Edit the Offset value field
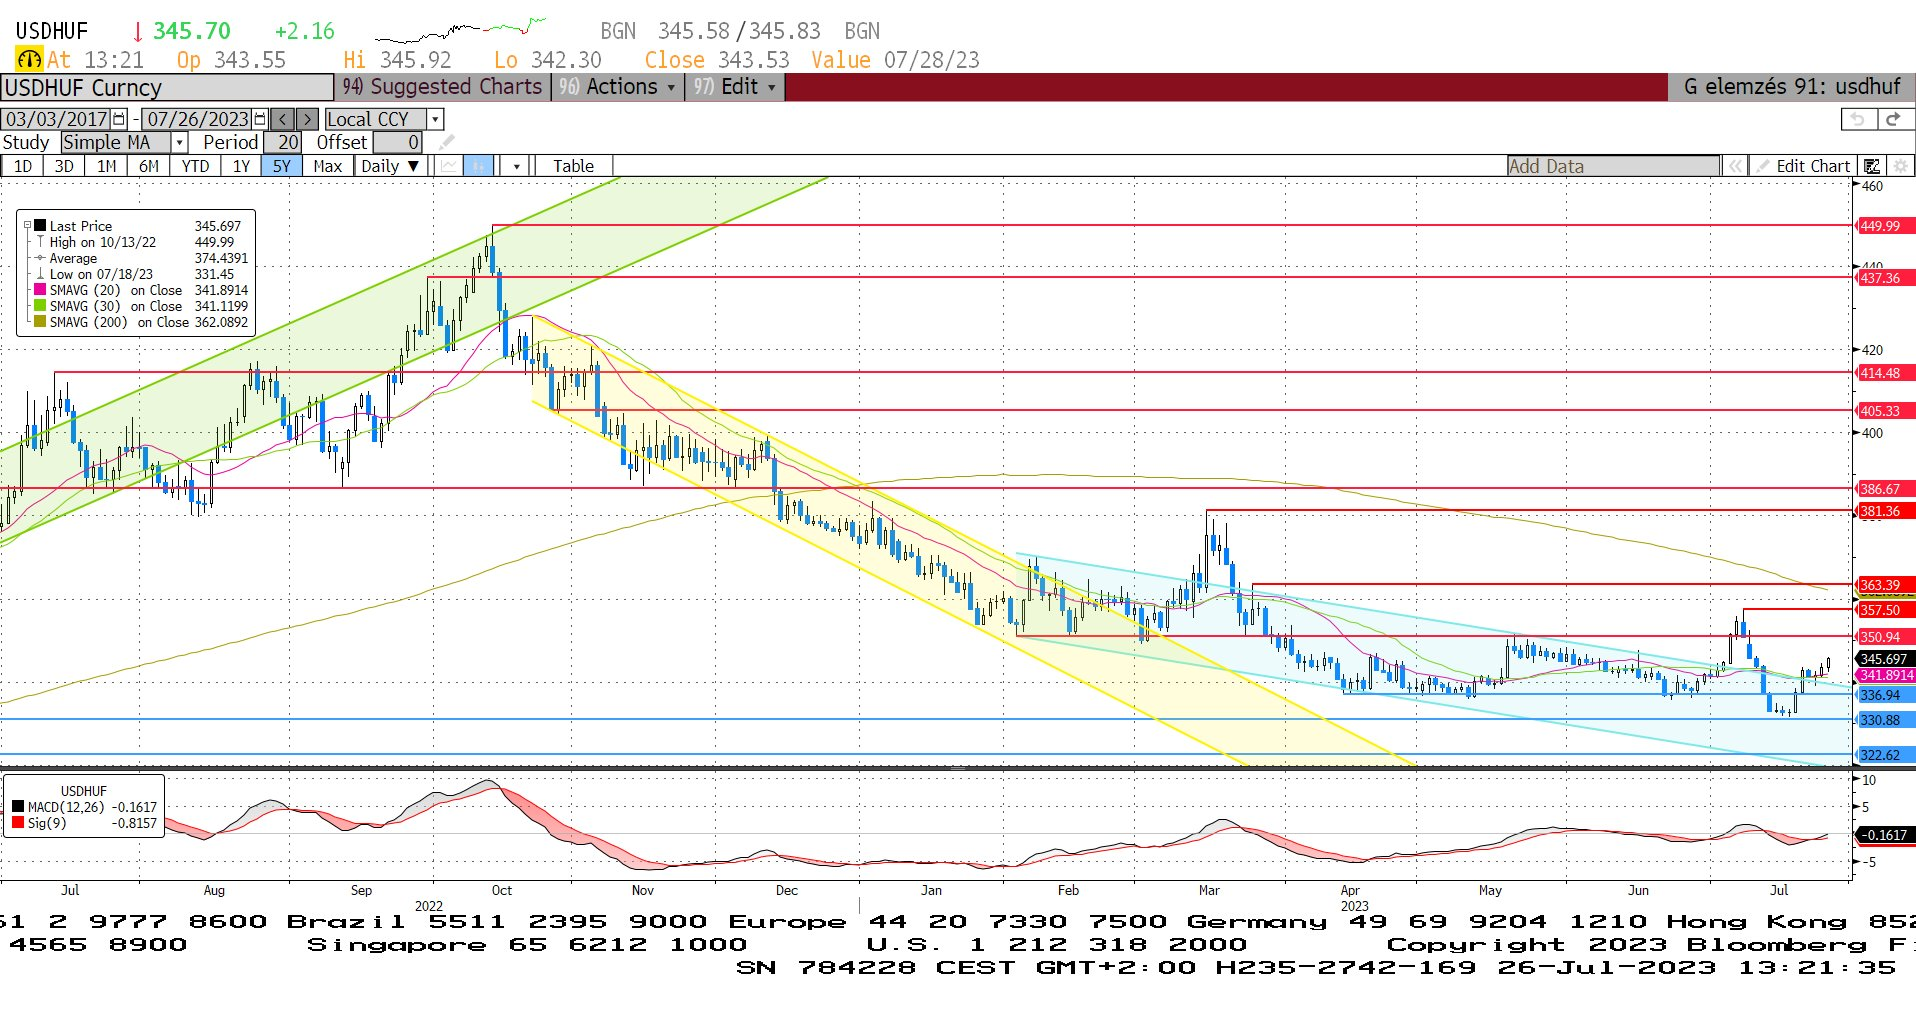The height and width of the screenshot is (1023, 1916). (398, 142)
